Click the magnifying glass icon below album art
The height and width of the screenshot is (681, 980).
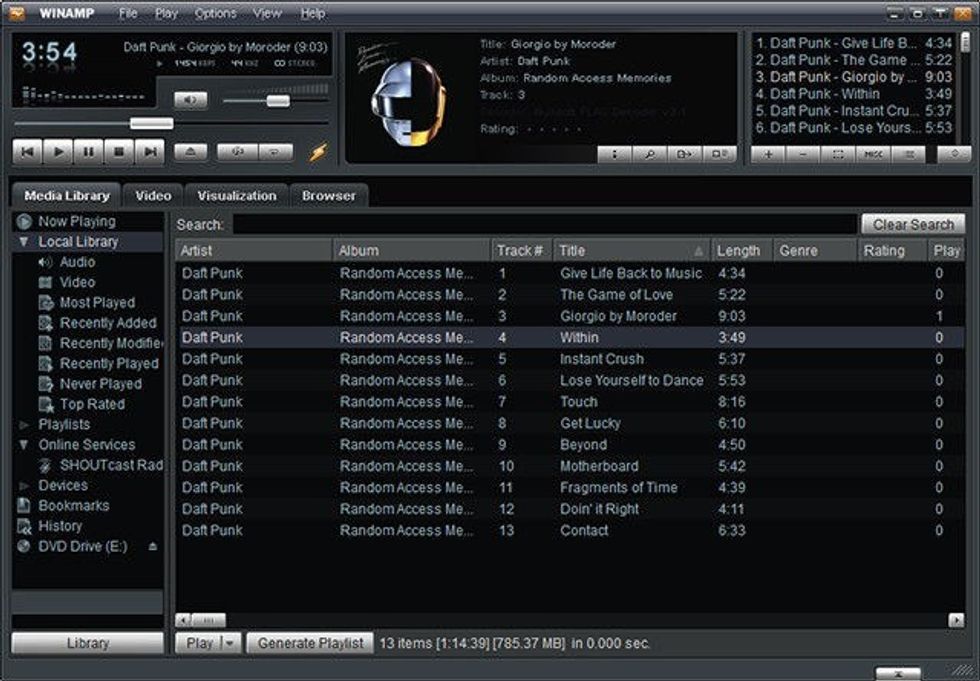tap(650, 152)
